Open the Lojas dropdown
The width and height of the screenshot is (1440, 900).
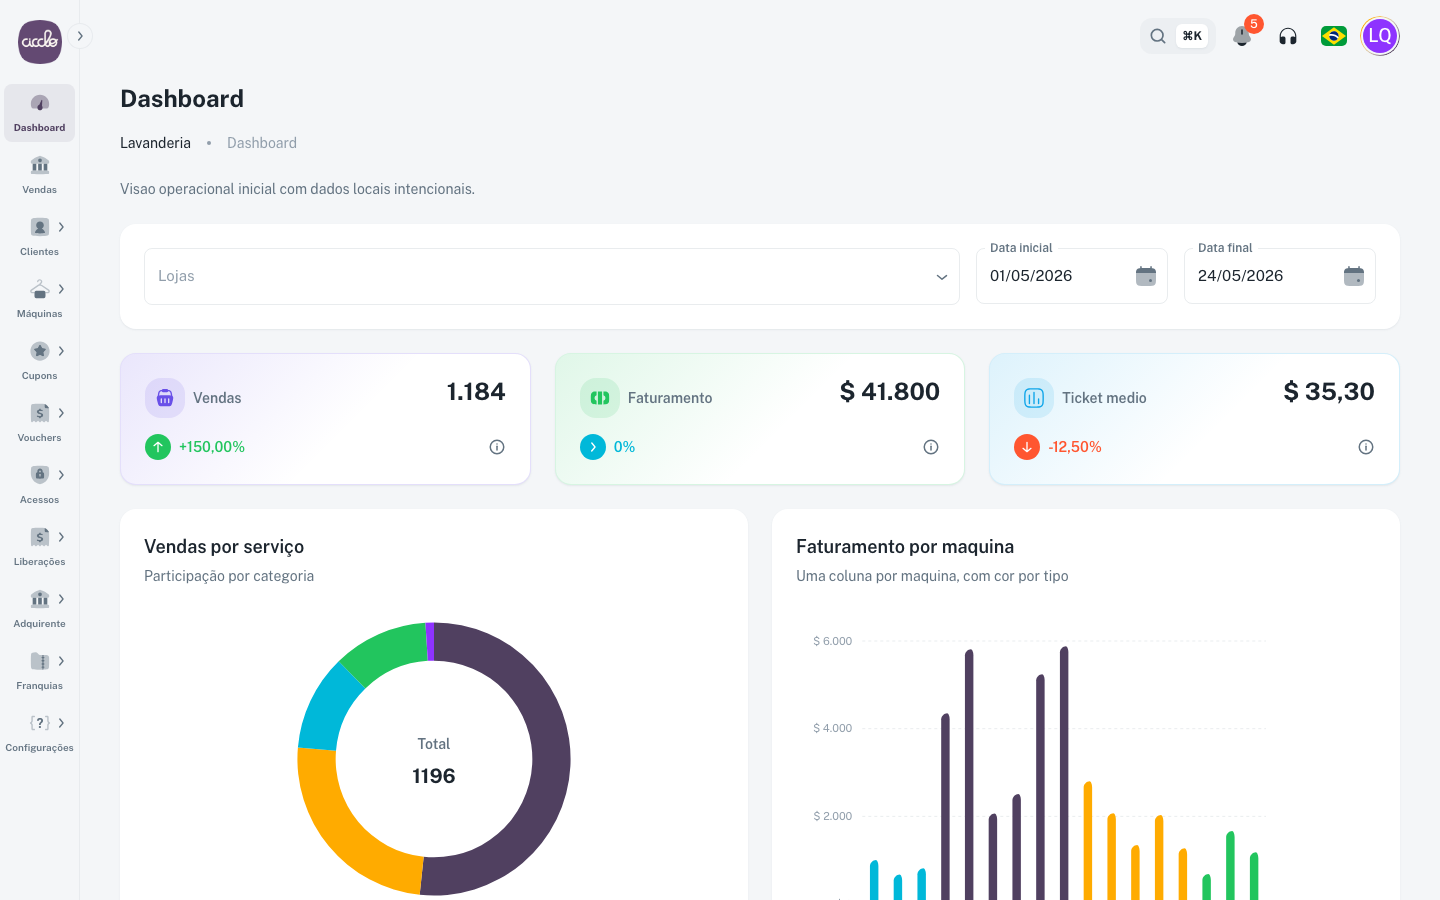click(552, 276)
